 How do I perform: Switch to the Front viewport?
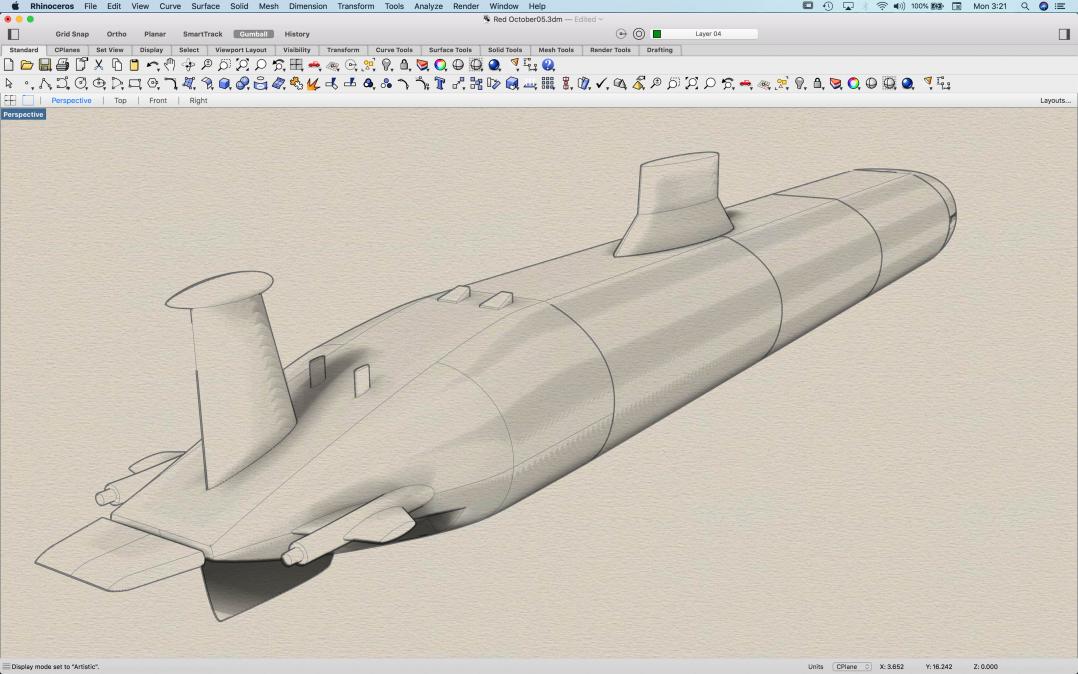click(158, 100)
